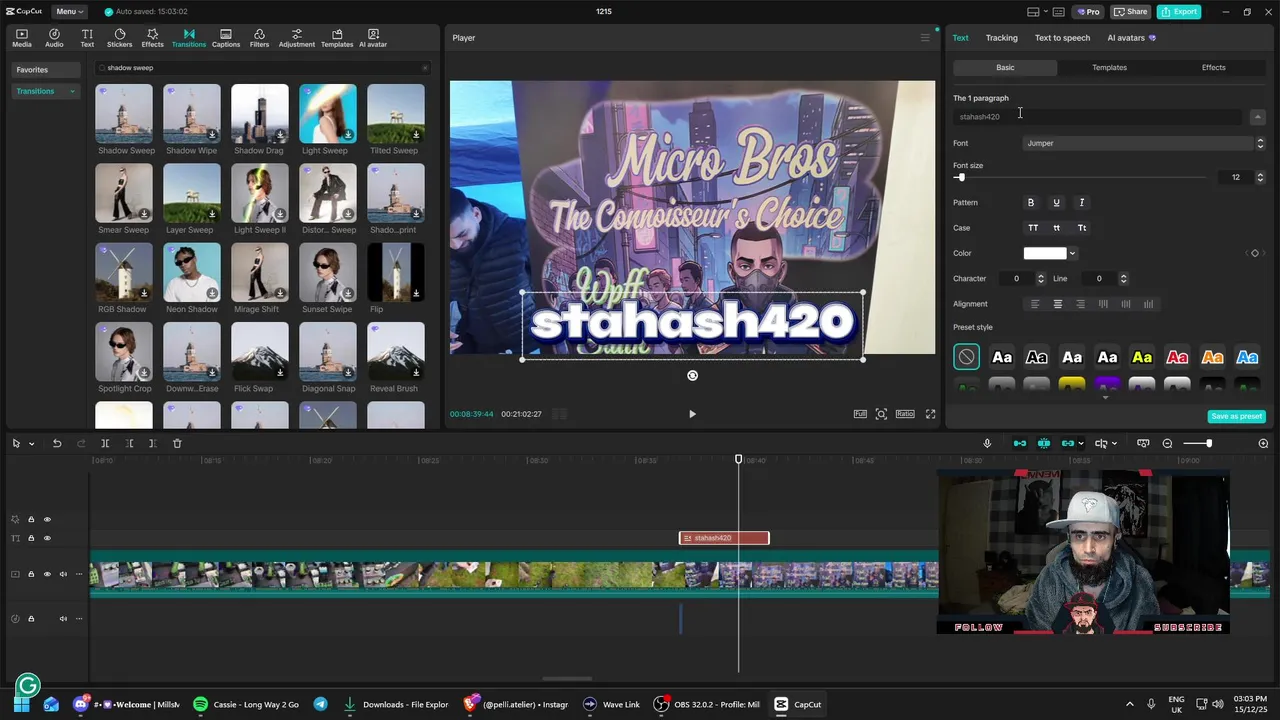Open the Filters panel
This screenshot has width=1280, height=720.
coord(259,38)
